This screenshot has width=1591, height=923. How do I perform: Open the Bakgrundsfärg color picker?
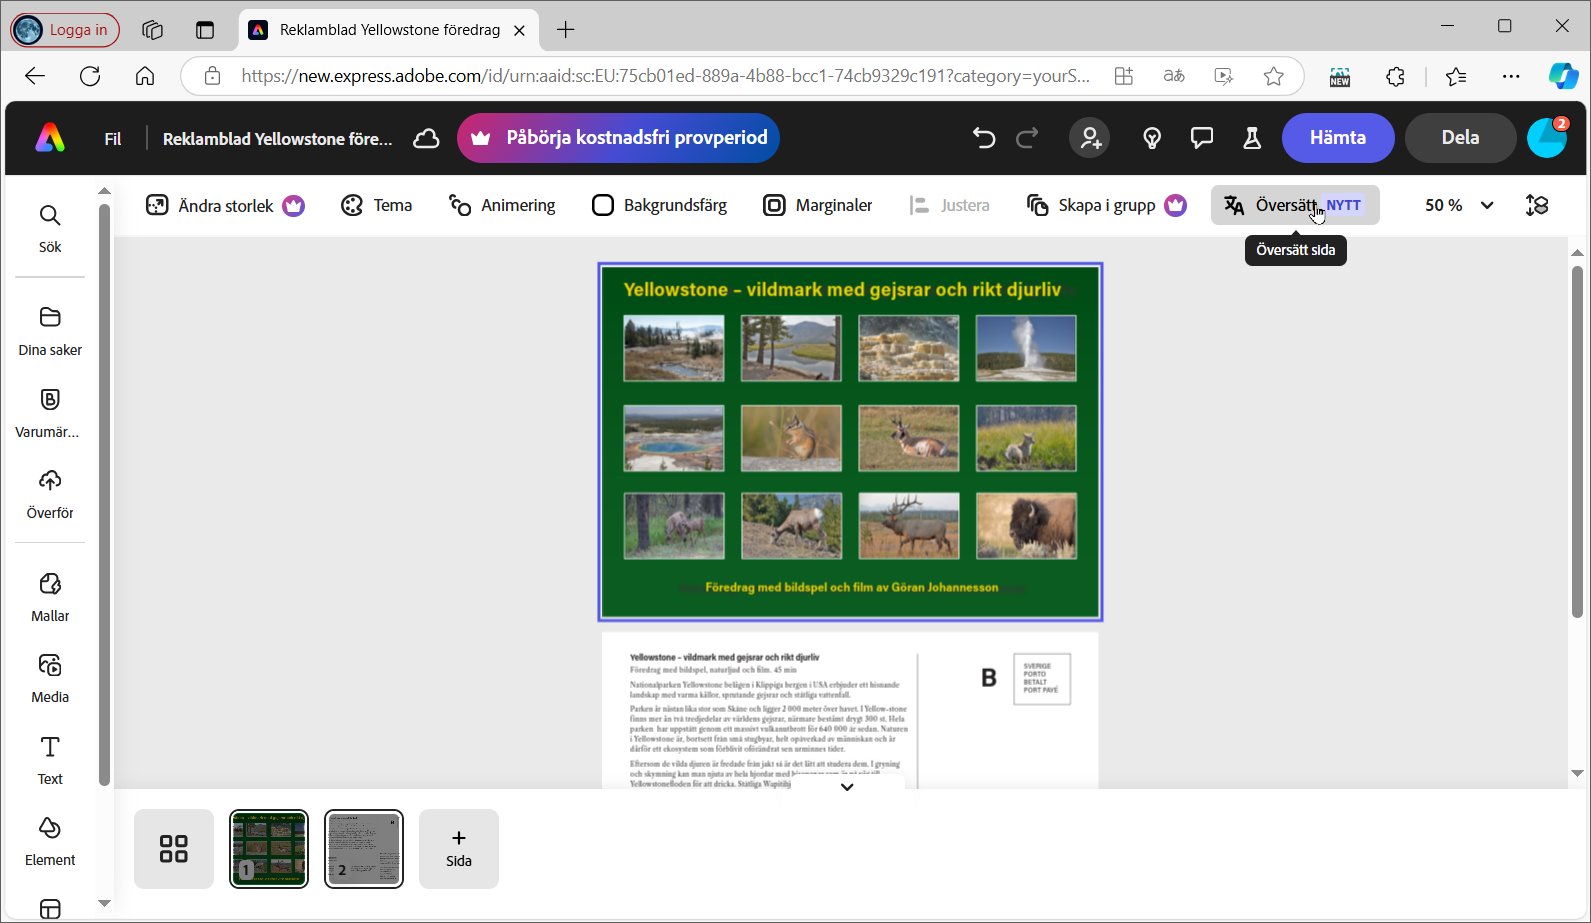pyautogui.click(x=660, y=205)
